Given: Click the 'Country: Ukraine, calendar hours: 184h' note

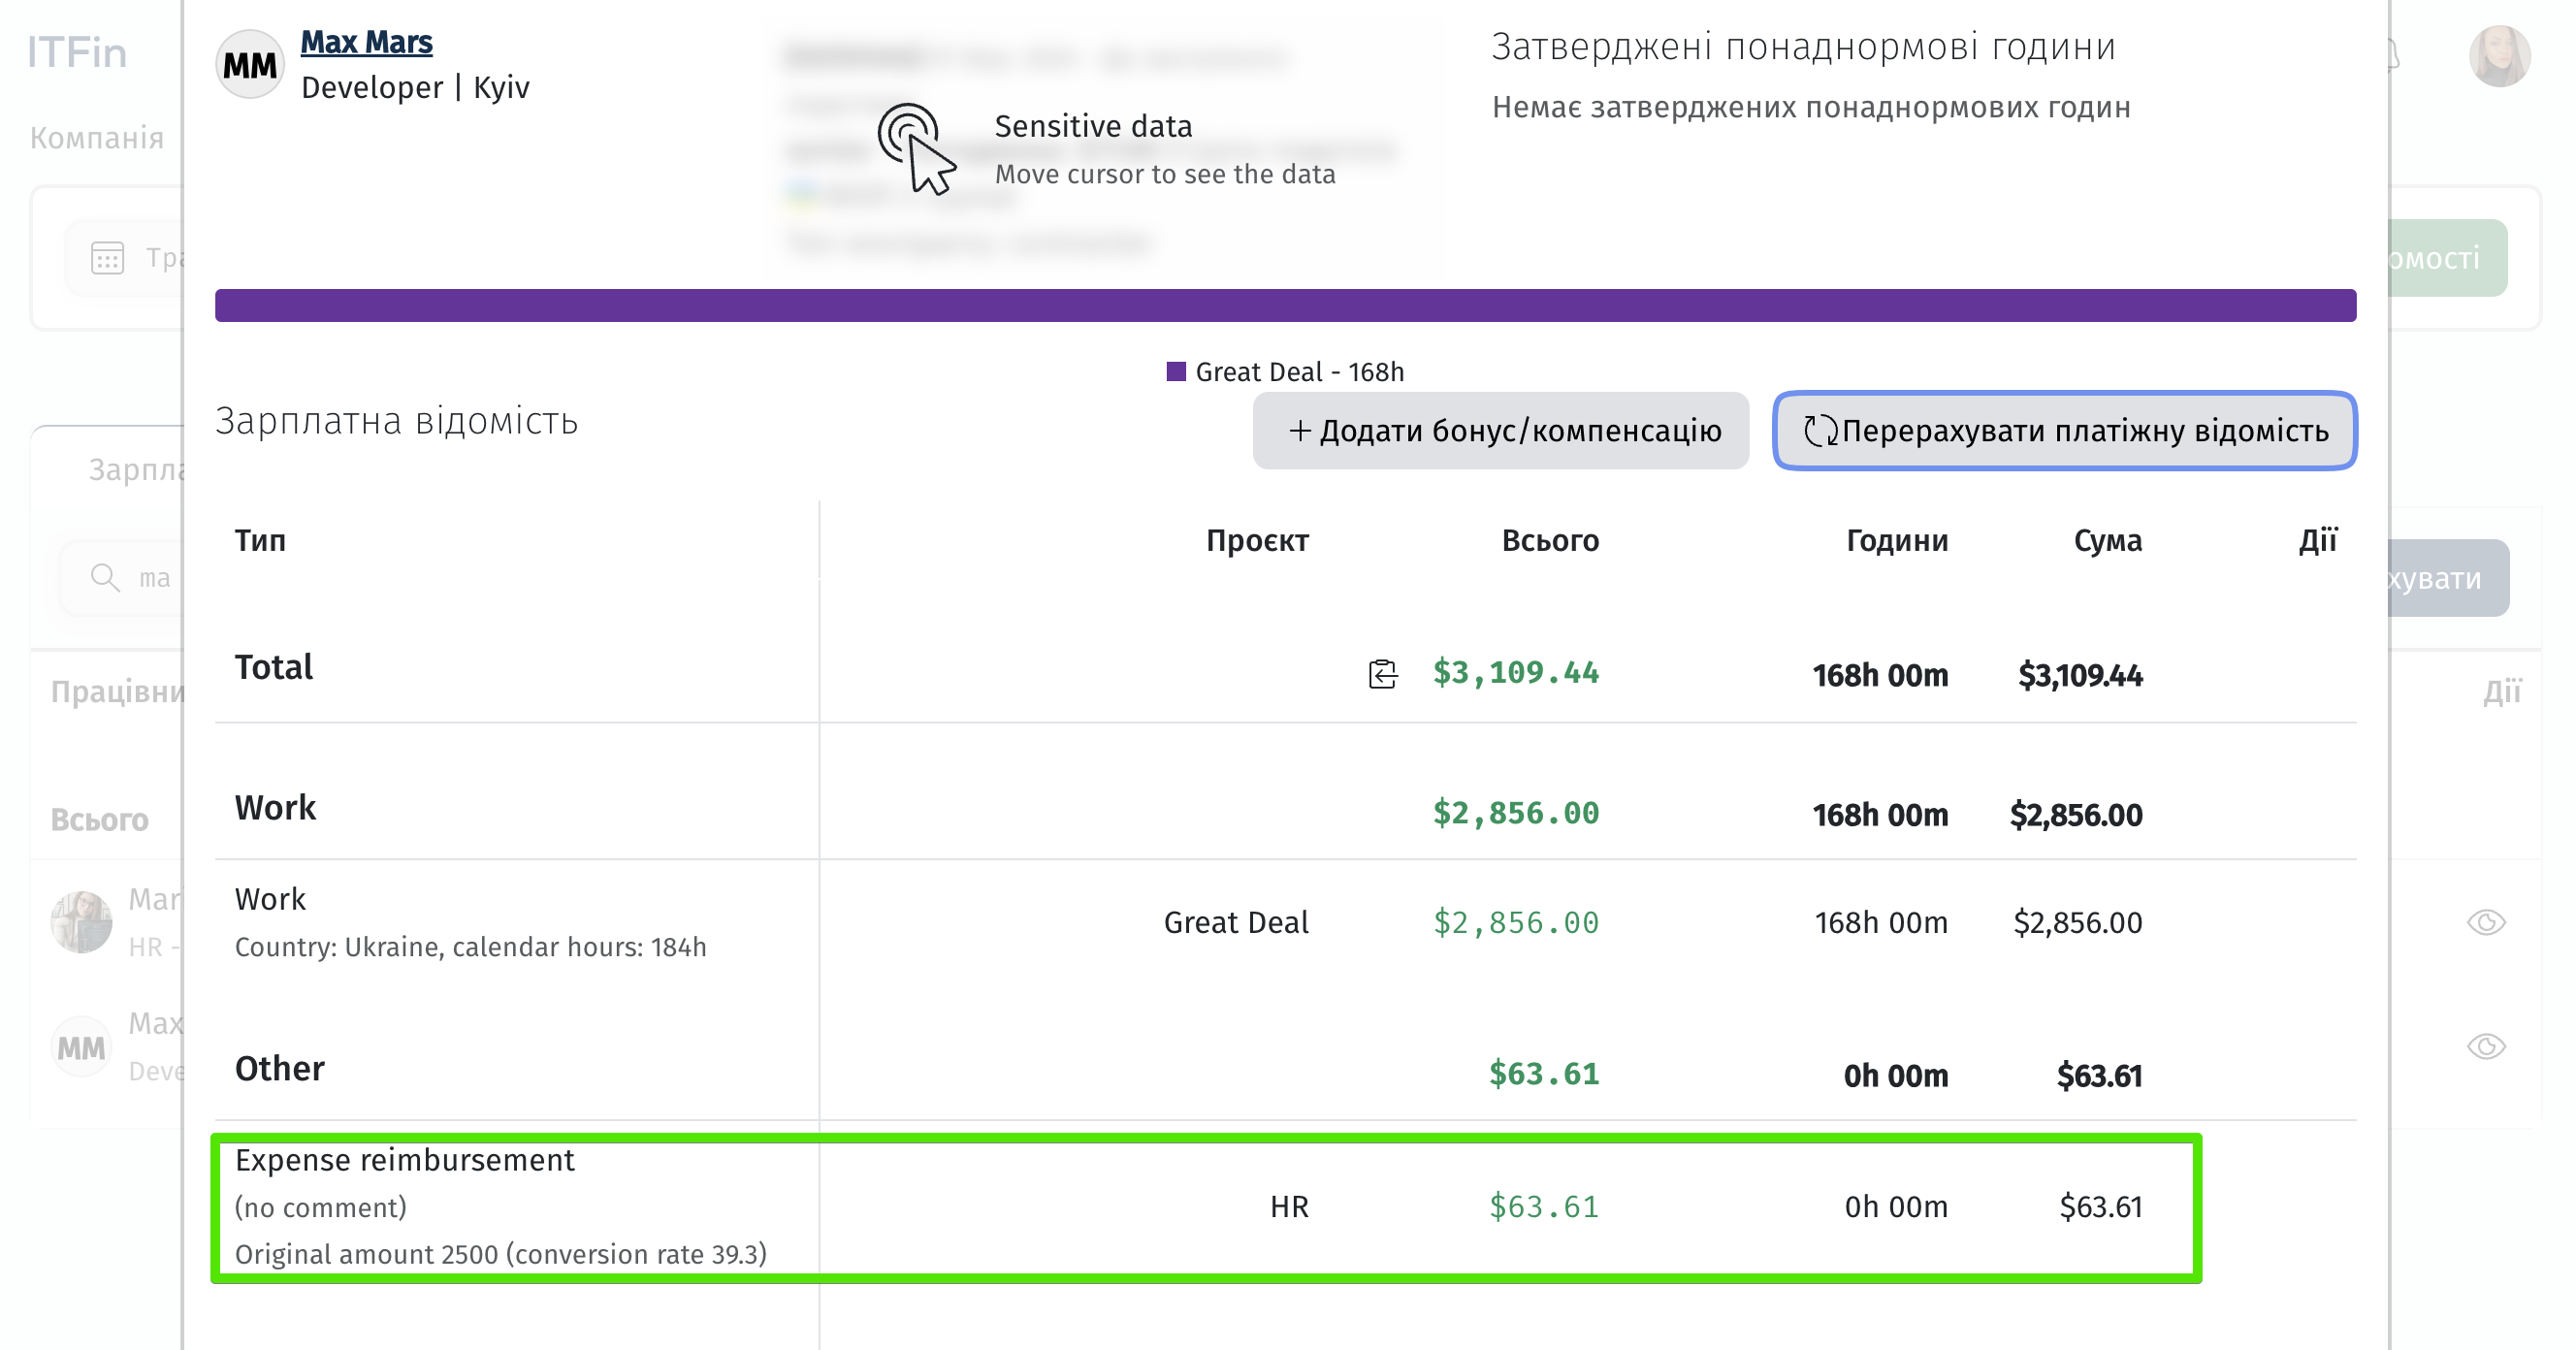Looking at the screenshot, I should tap(470, 947).
